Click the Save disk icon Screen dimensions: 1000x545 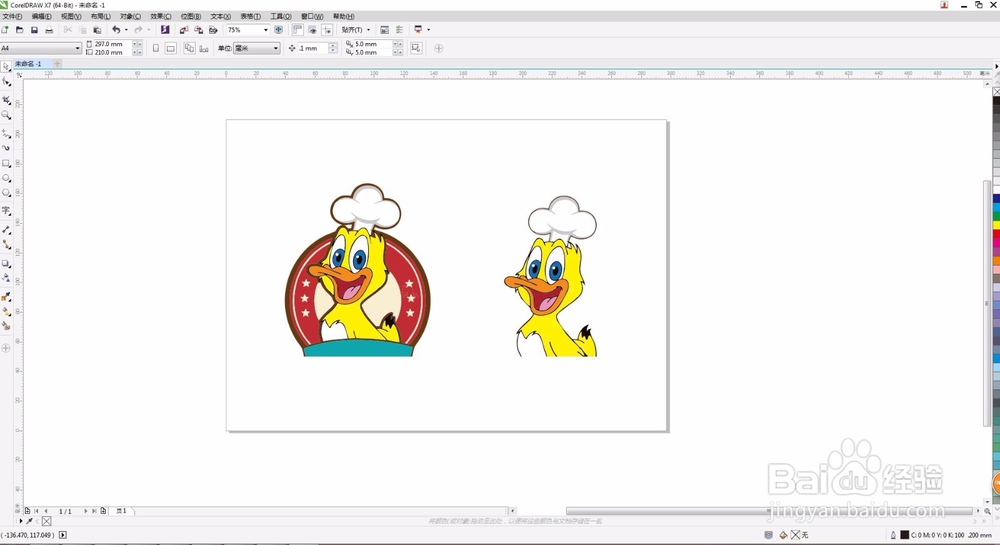pos(34,29)
